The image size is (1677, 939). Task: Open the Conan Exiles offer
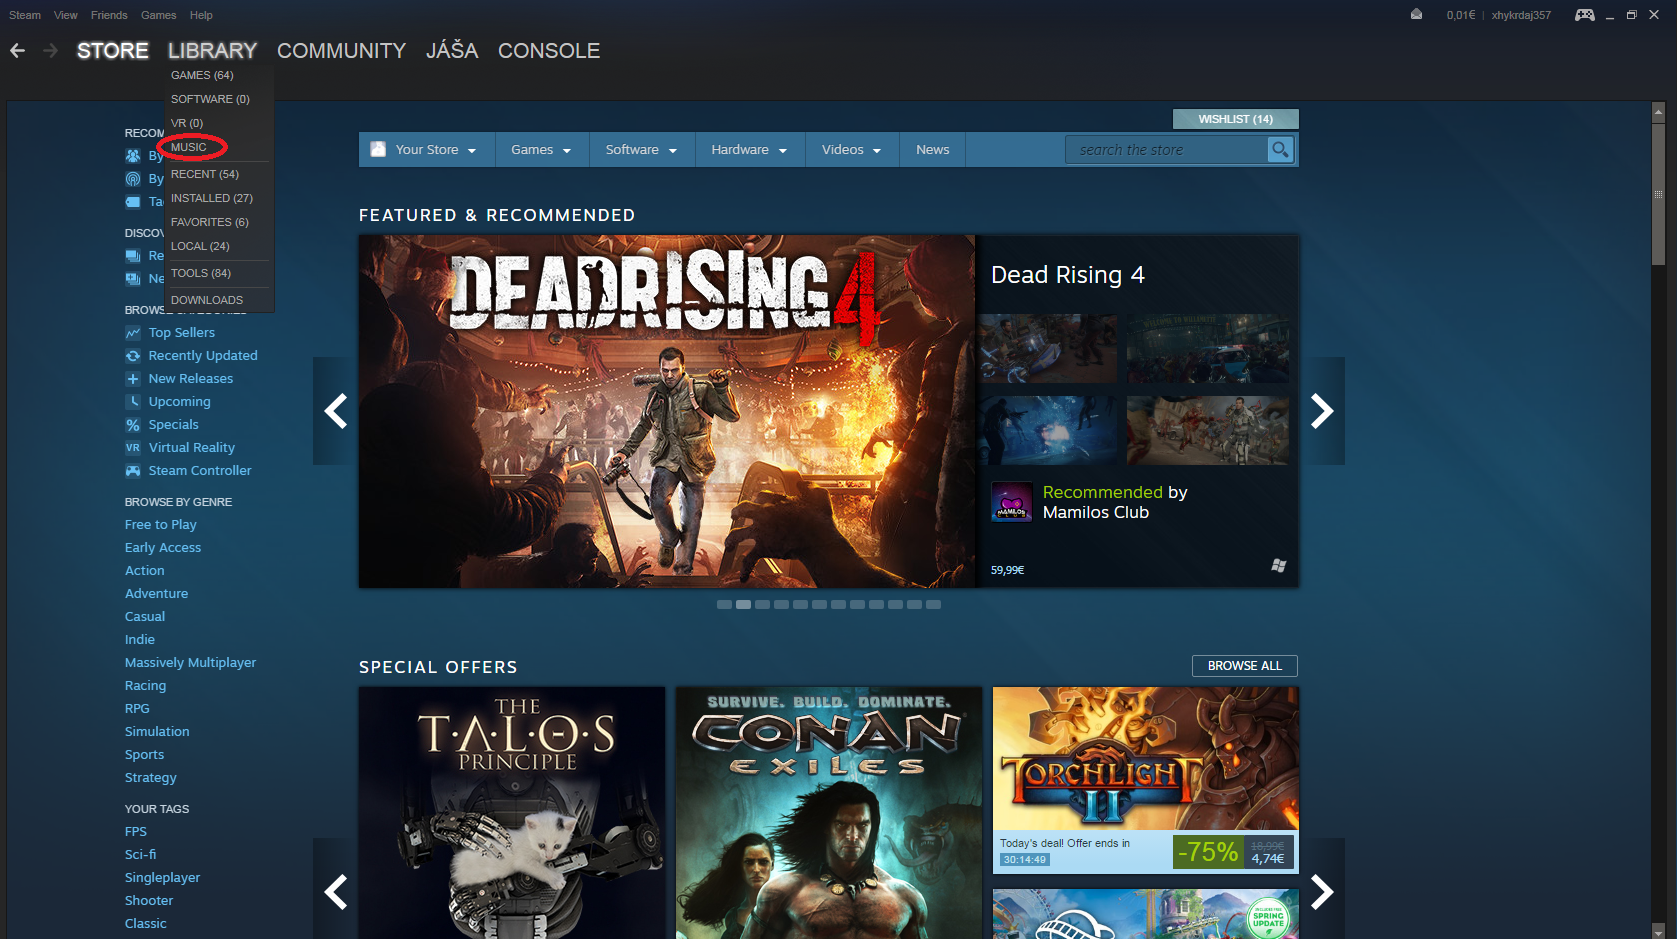(829, 813)
